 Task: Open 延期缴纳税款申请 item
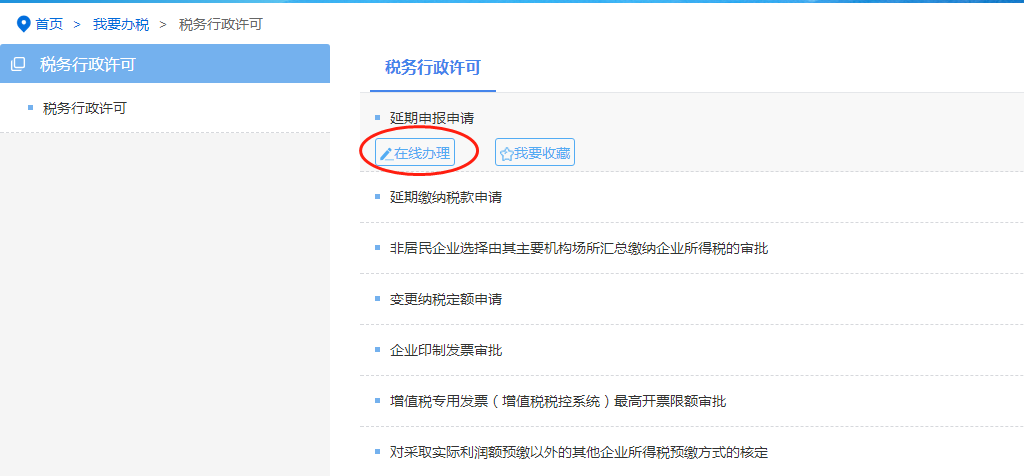point(446,197)
